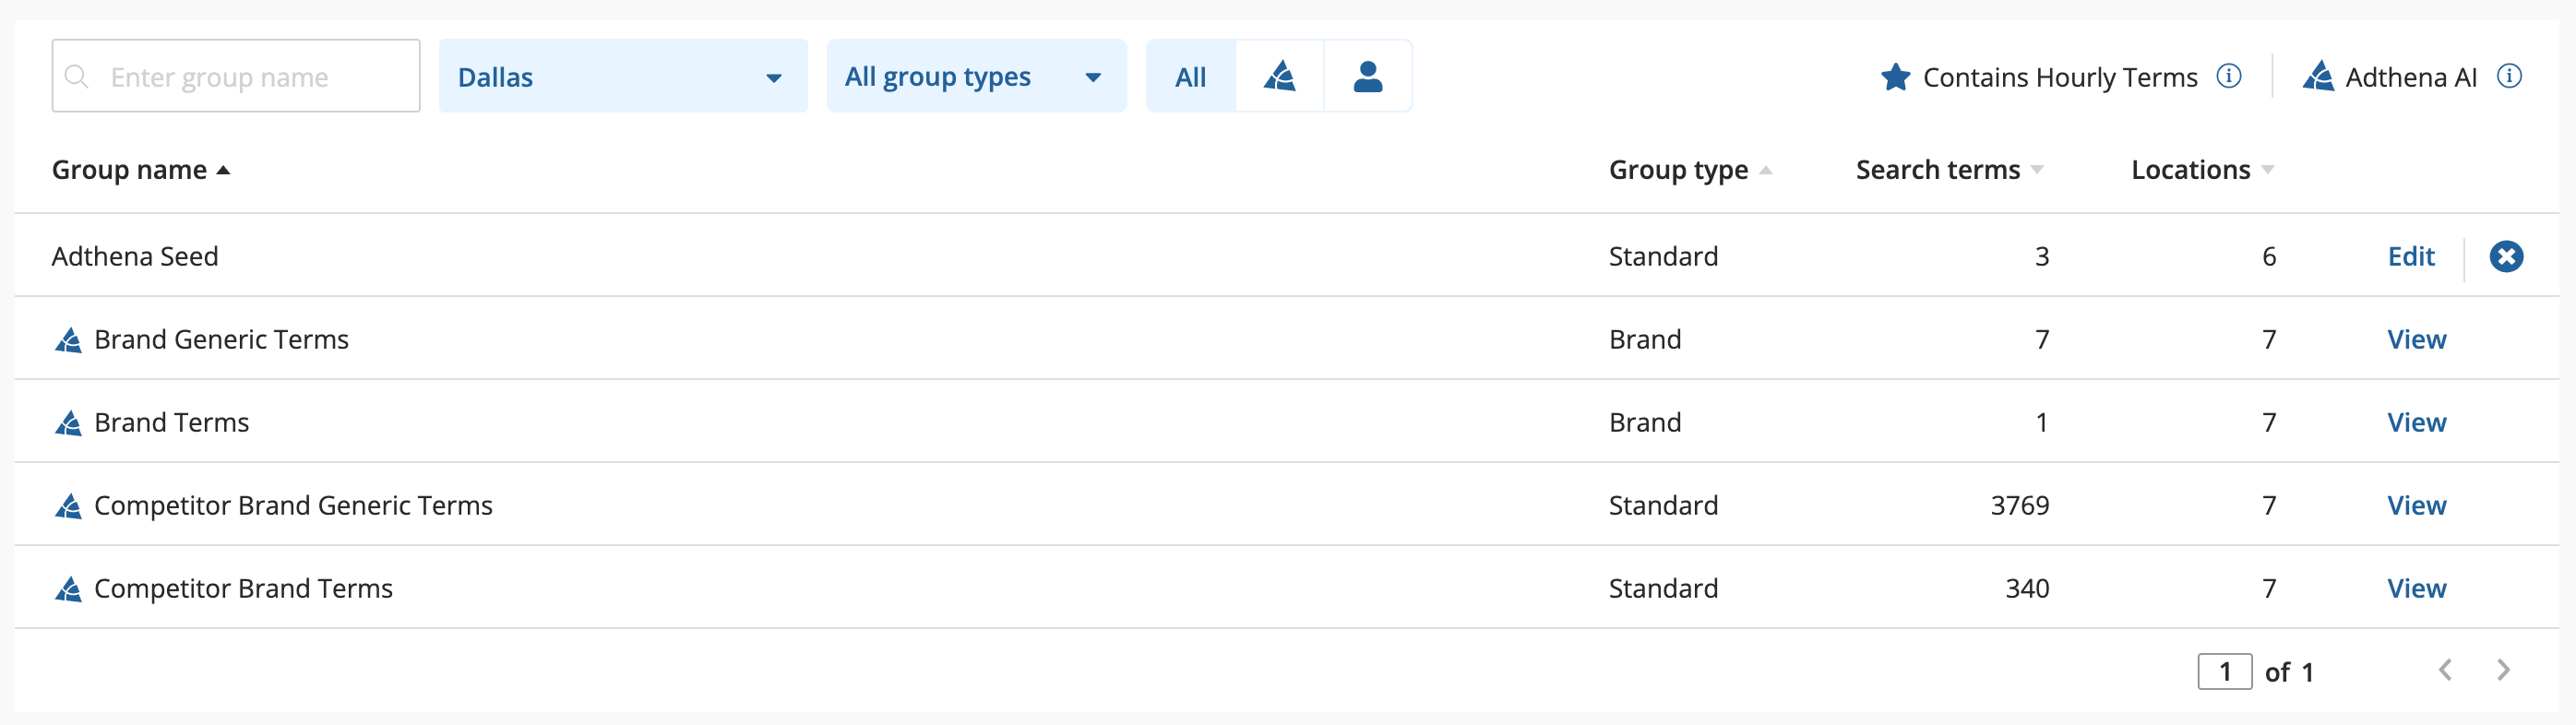Open the Dallas location dropdown
Image resolution: width=2576 pixels, height=725 pixels.
(623, 76)
